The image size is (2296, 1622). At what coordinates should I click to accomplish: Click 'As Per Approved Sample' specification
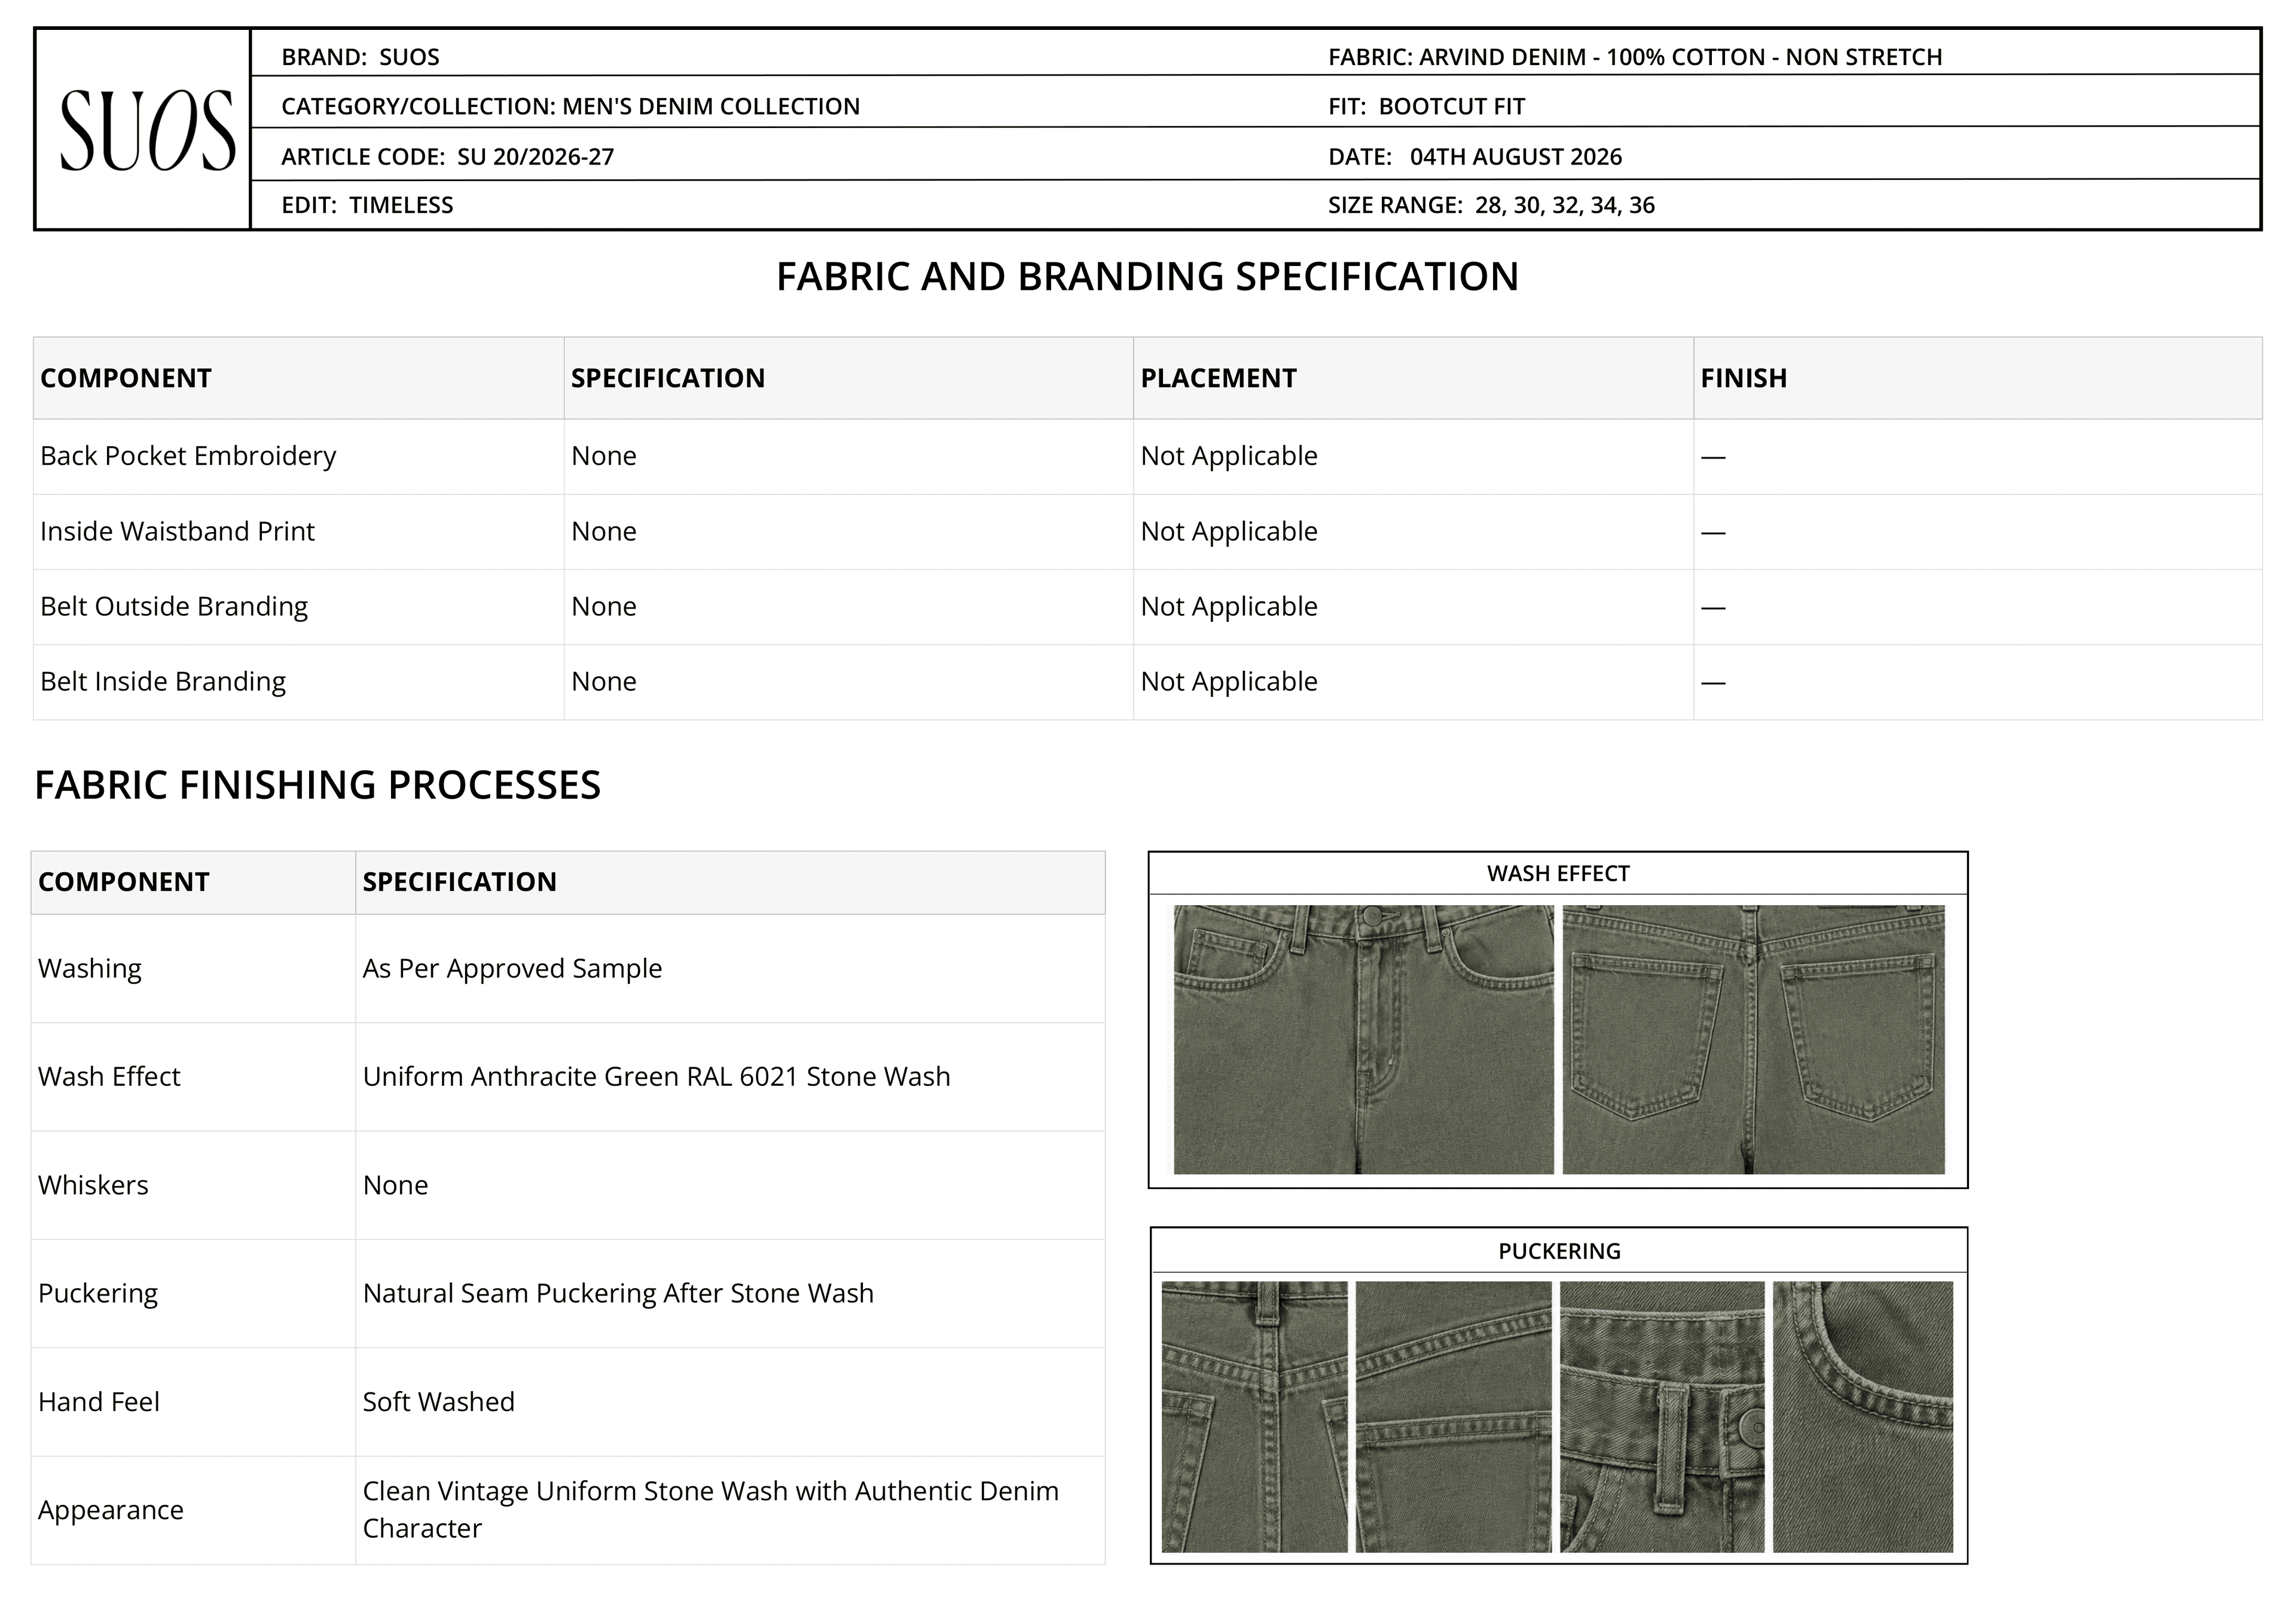512,968
